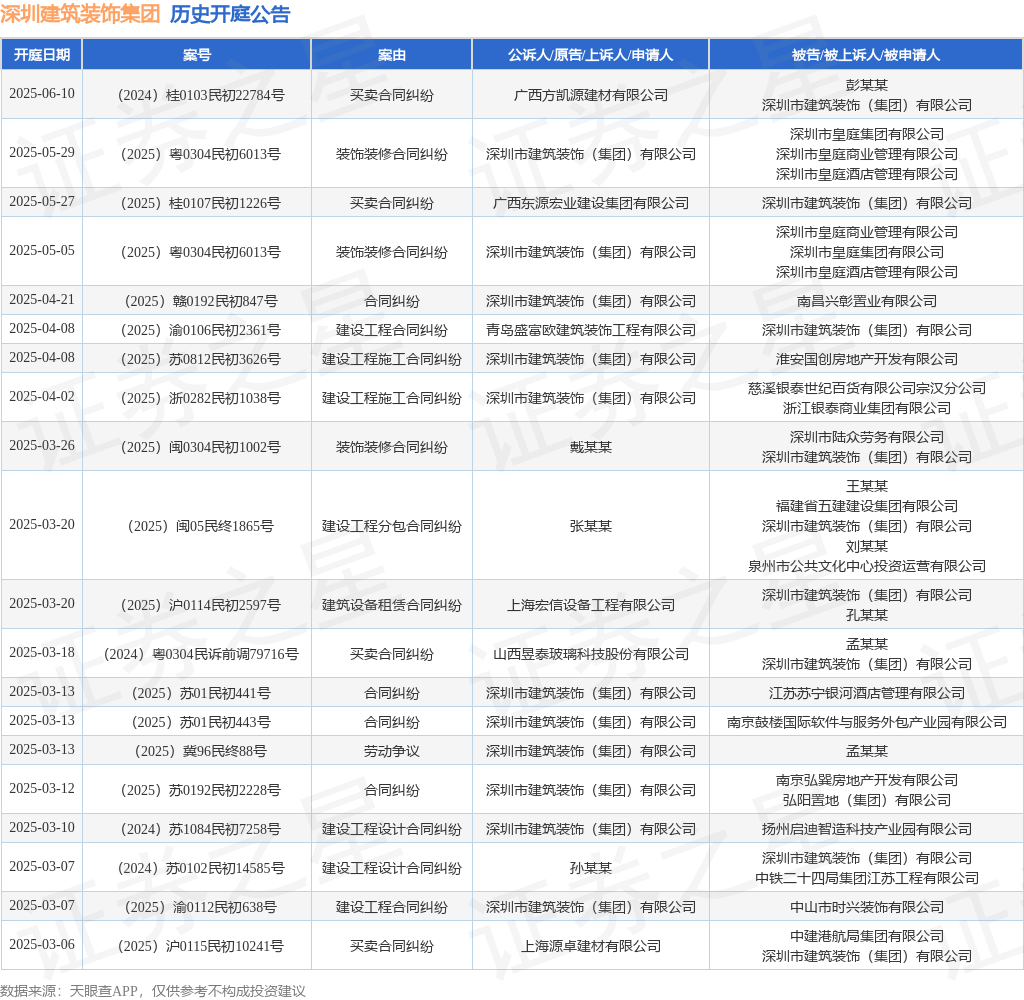This screenshot has height=1000, width=1024.
Task: Click defendant 扬州启迪智造科技产业园有限公司
Action: click(867, 830)
